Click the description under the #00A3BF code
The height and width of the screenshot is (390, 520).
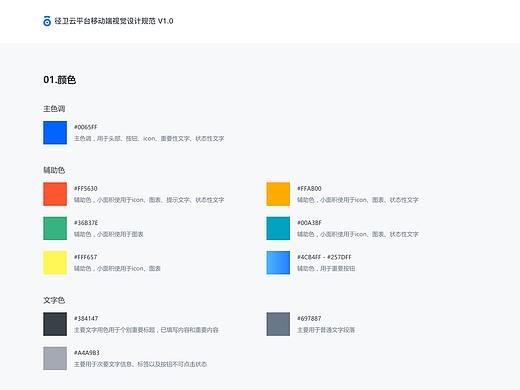[x=358, y=234]
